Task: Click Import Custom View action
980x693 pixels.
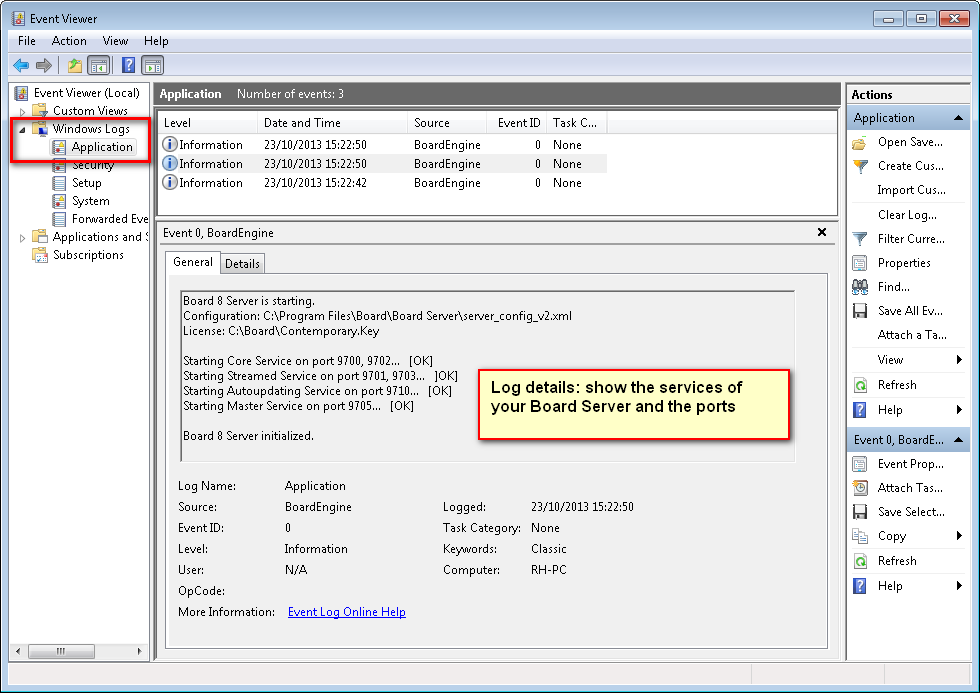Action: coord(911,191)
